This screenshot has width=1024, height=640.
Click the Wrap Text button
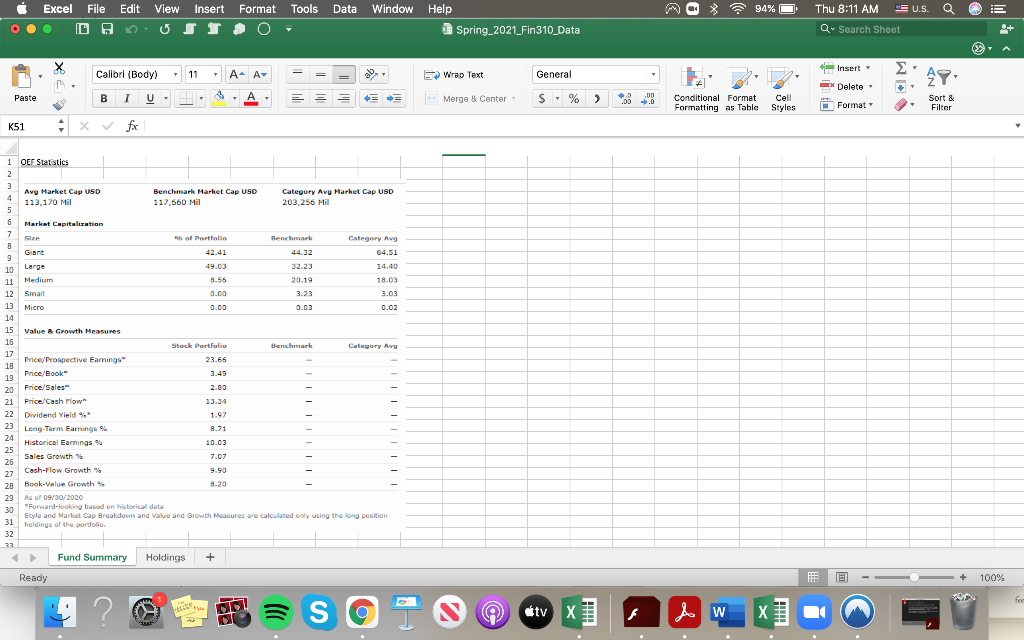454,75
